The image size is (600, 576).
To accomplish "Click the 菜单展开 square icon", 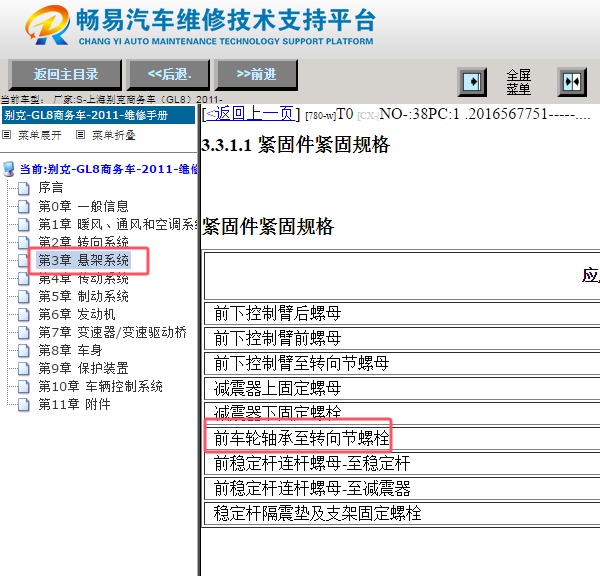I will [x=7, y=135].
